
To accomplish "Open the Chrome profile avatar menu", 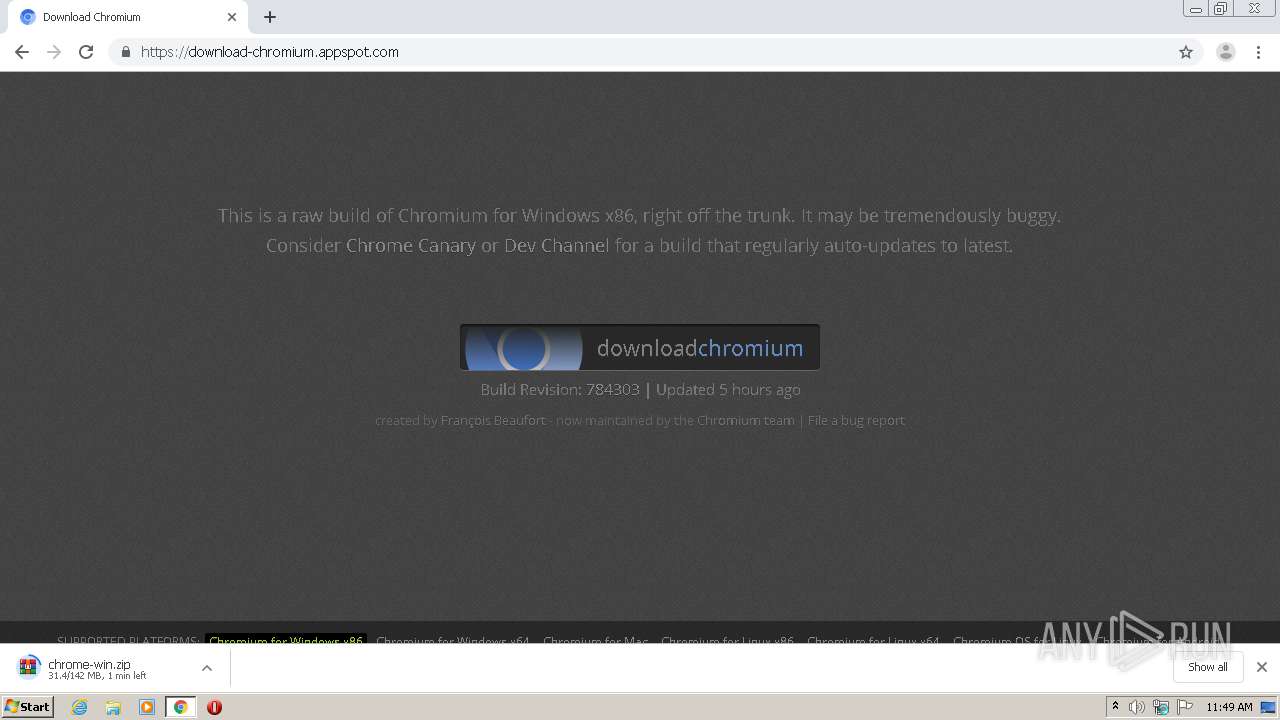I will point(1226,52).
